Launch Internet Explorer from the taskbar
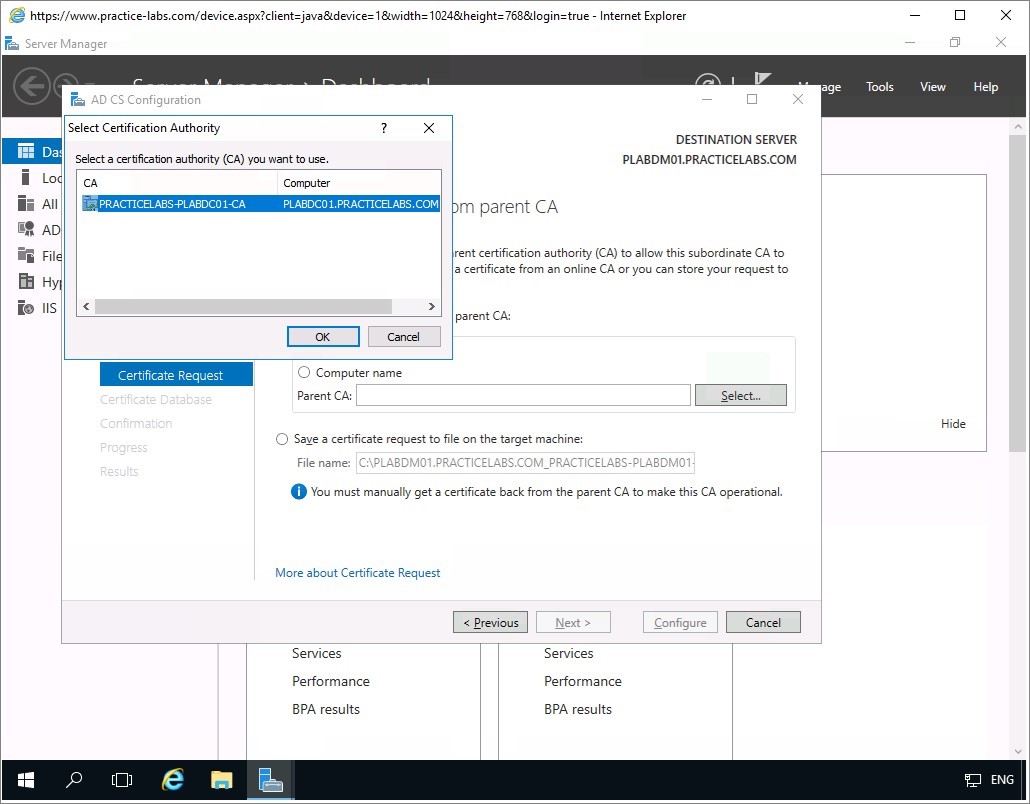Viewport: 1030px width, 804px height. 173,780
